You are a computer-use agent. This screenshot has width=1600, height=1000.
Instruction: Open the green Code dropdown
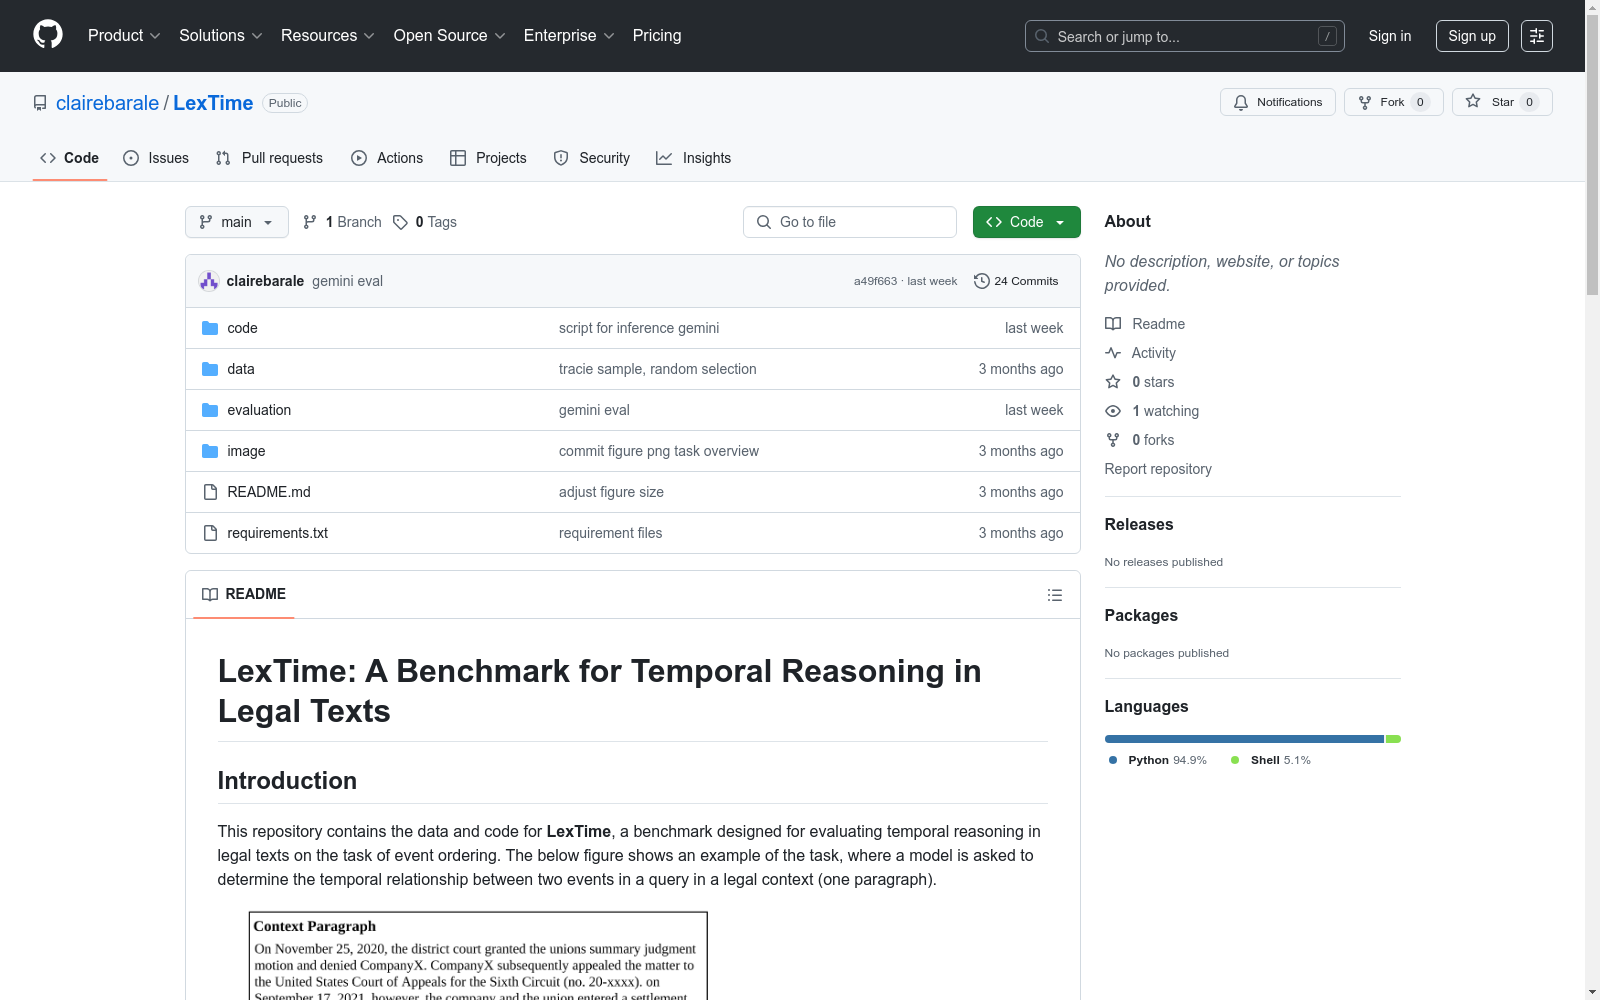[x=1026, y=222]
